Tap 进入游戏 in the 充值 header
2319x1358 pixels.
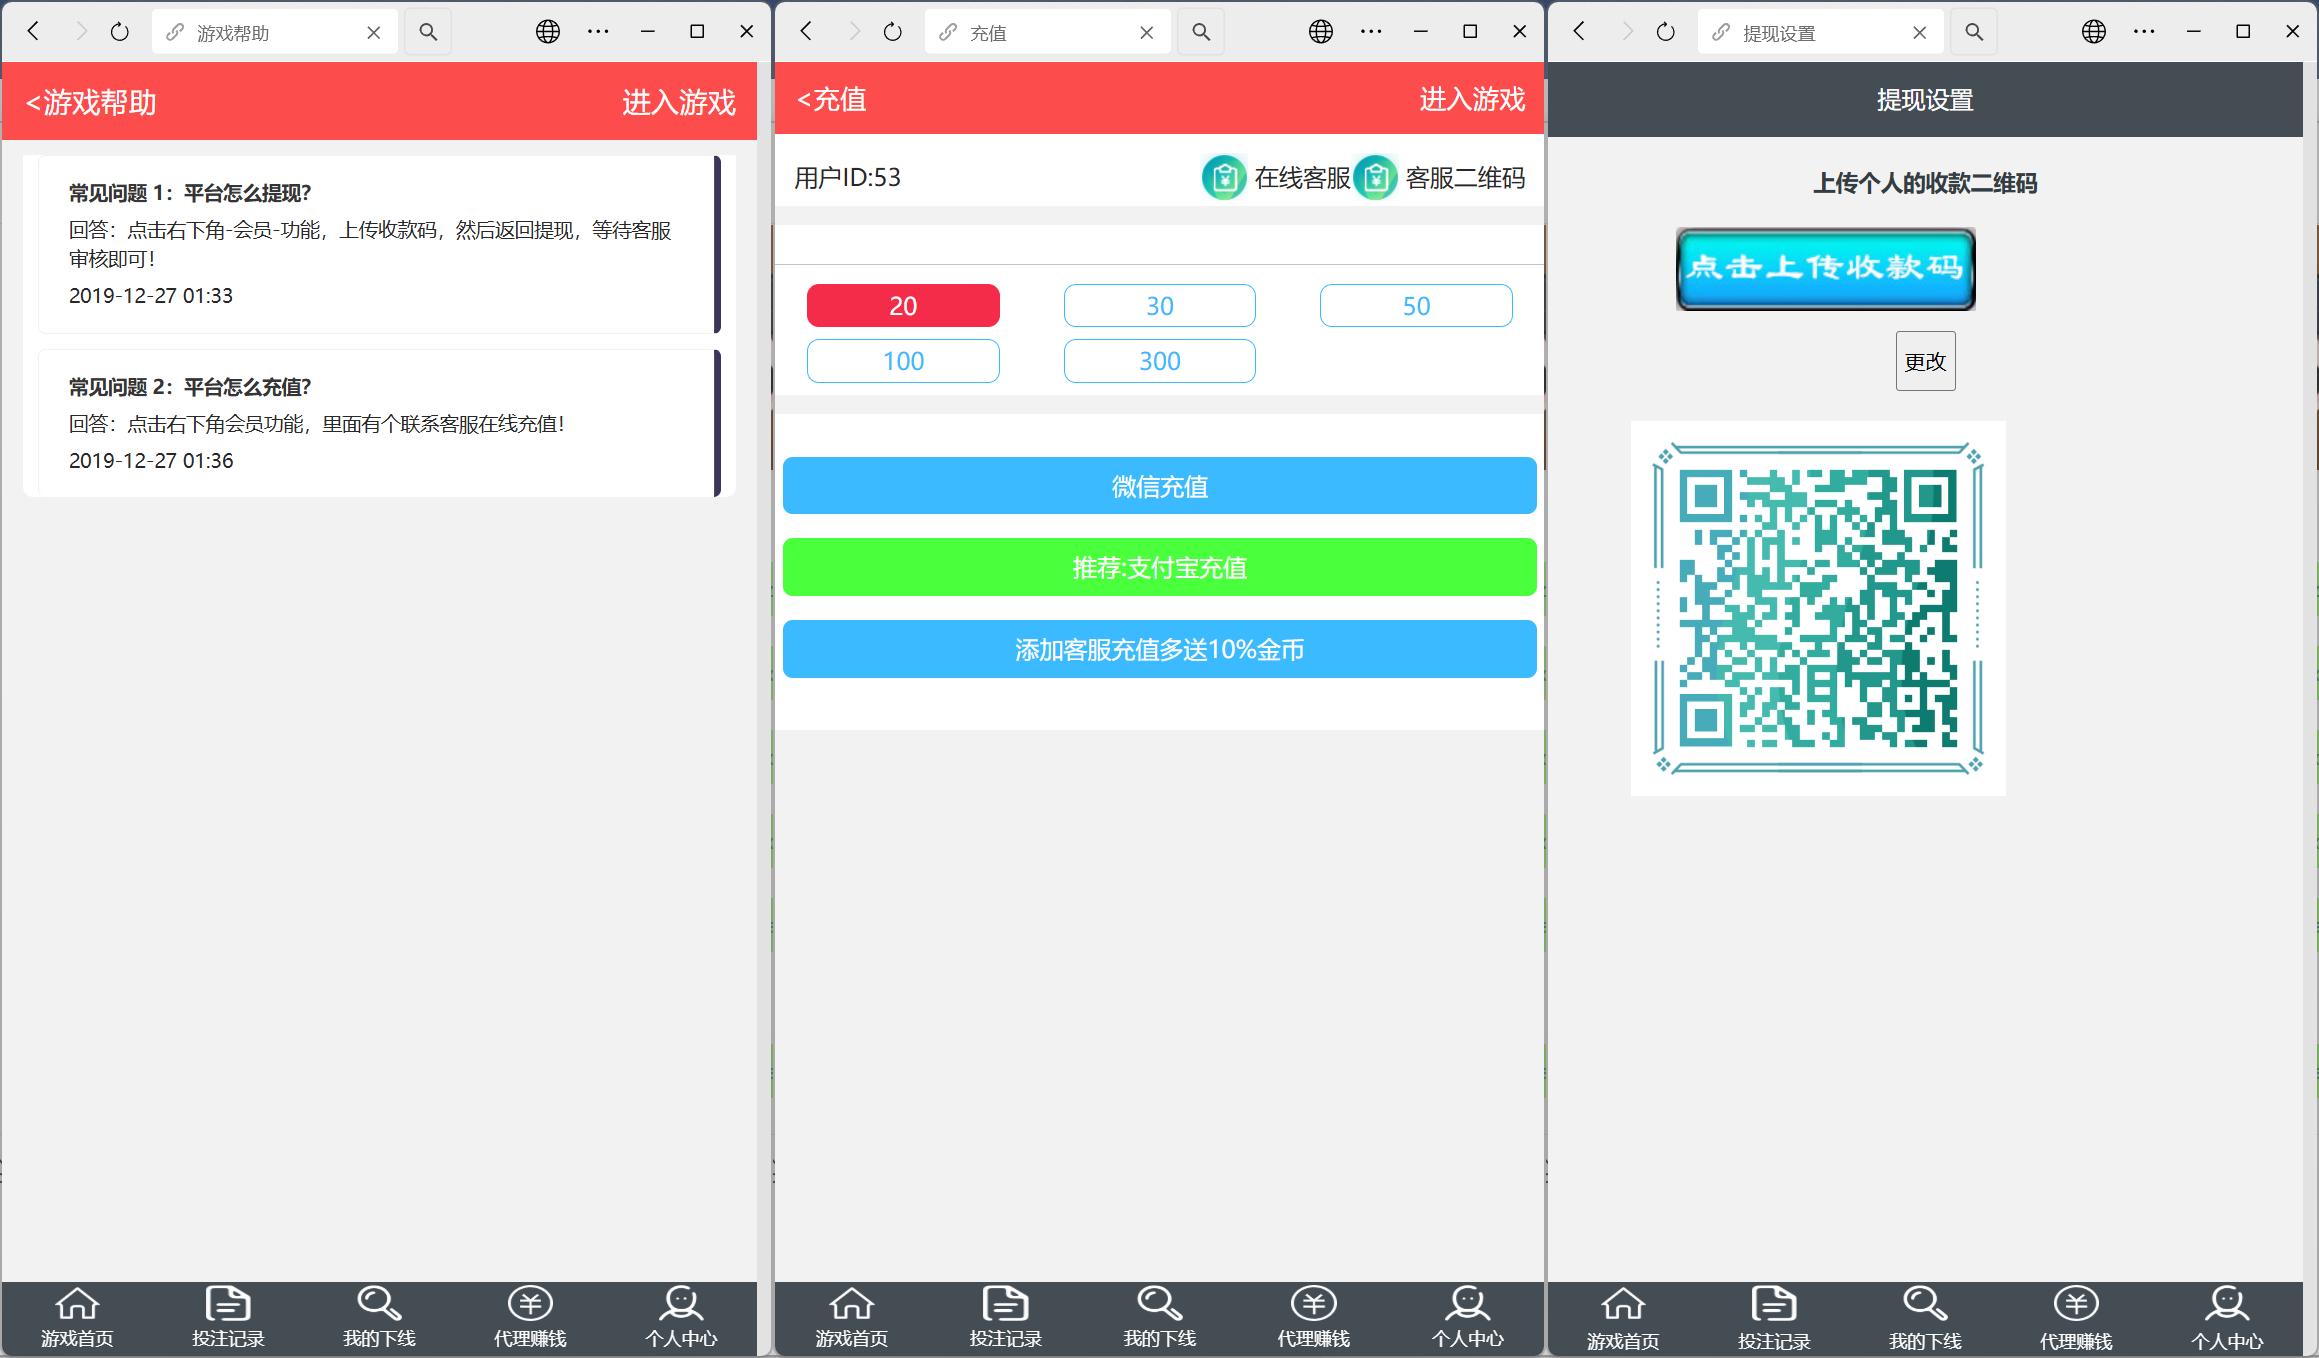point(1472,99)
